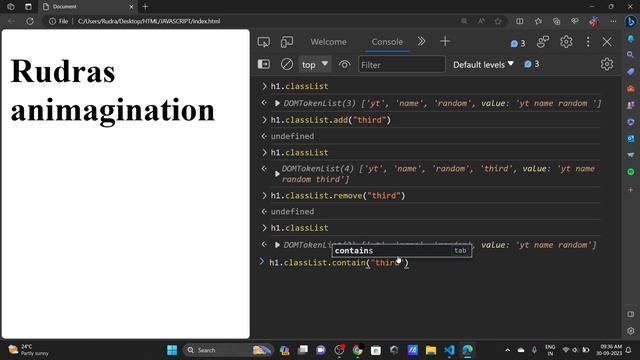
Task: Open console settings gear
Action: click(607, 64)
